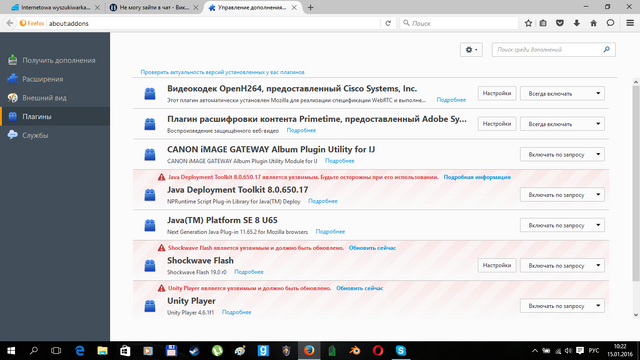Click 'Подробнее' for CANON iMAGE GATEWAY
Screen dimensions: 640x360
click(340, 161)
